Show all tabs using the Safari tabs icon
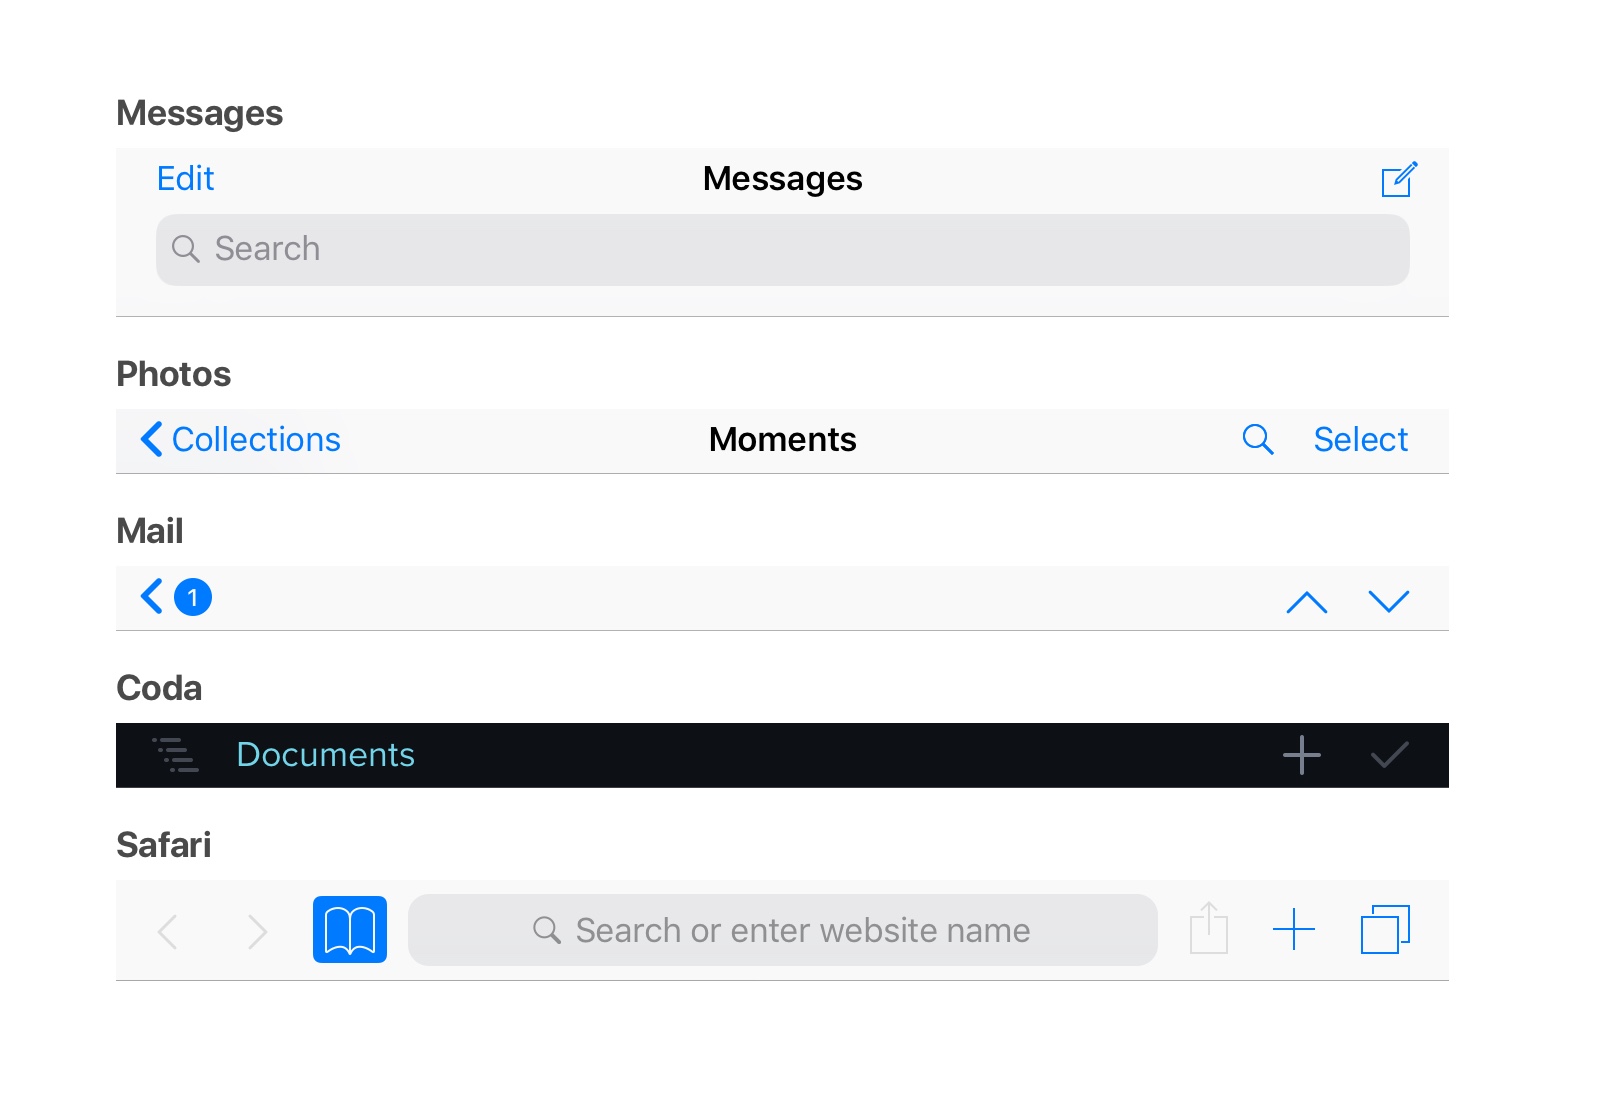This screenshot has height=1113, width=1600. [x=1385, y=929]
